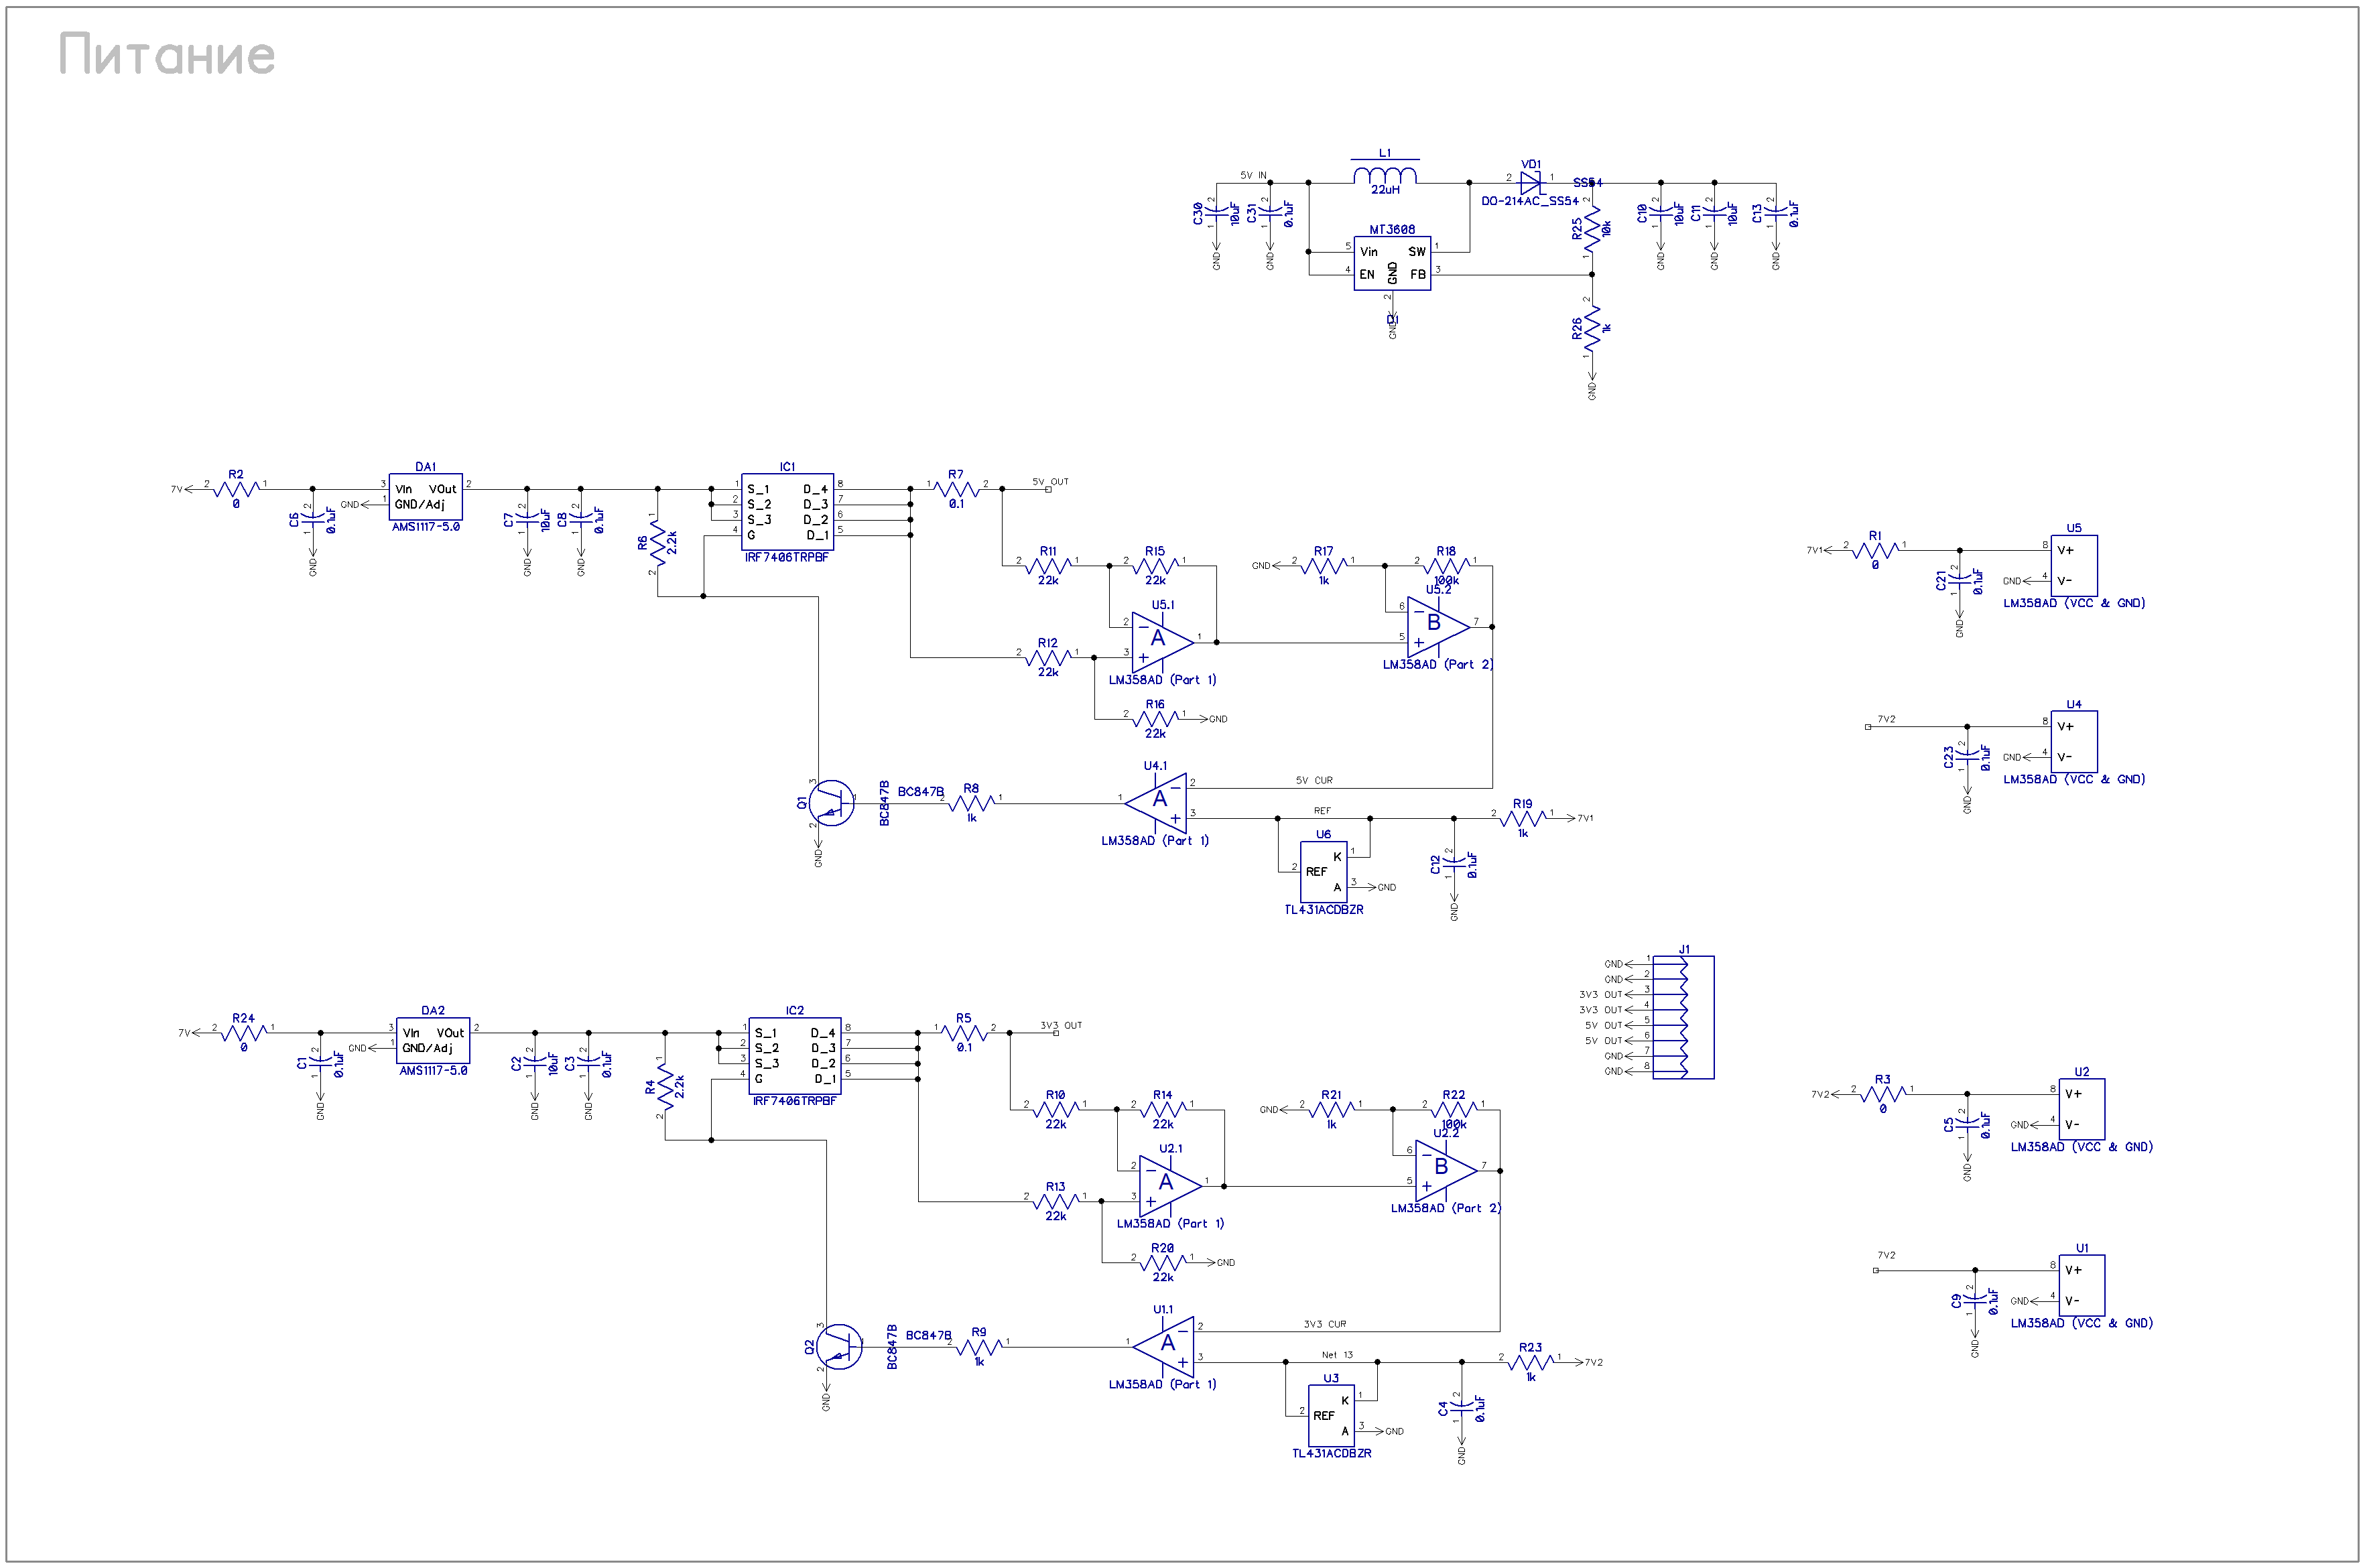Screen dimensions: 2365x1568
Task: Click the 5V_OUT net port
Action: click(1048, 489)
